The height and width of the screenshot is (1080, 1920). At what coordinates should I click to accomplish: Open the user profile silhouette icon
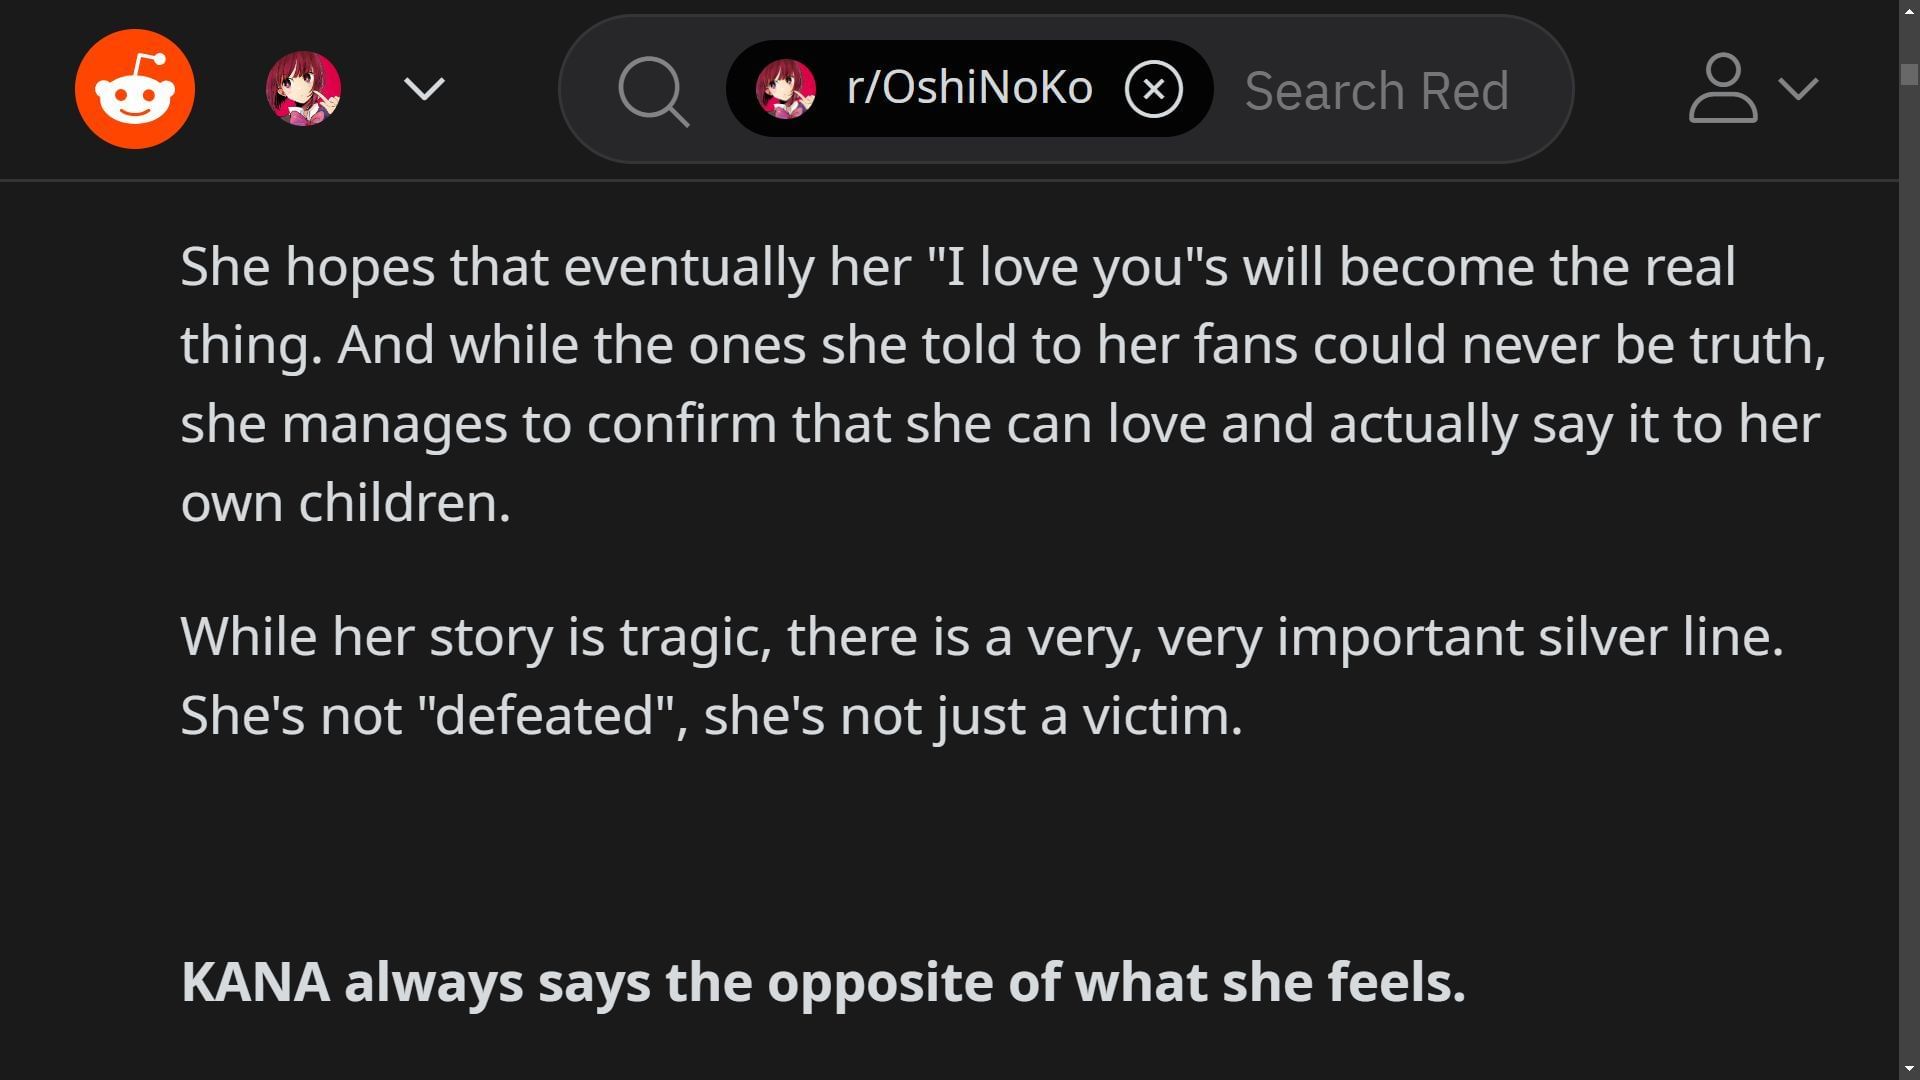tap(1722, 89)
